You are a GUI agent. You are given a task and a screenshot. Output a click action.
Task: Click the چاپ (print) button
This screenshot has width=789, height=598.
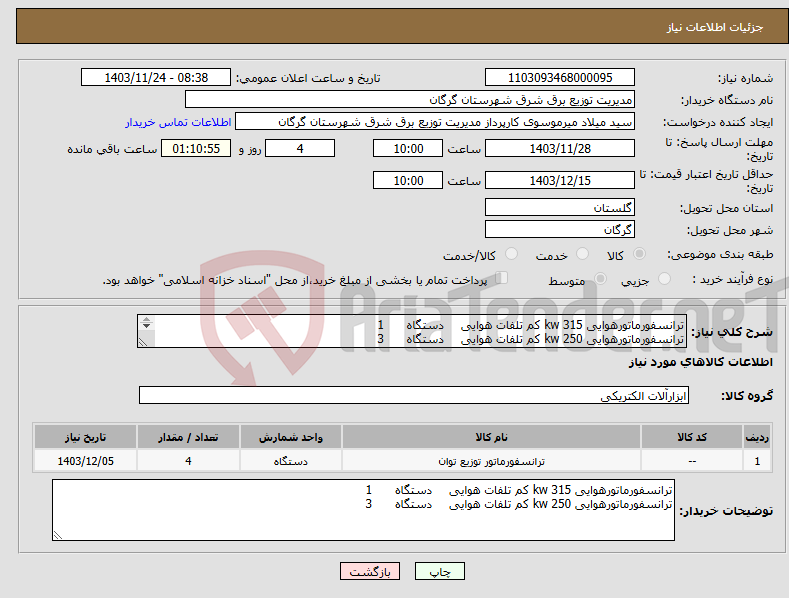click(x=439, y=571)
